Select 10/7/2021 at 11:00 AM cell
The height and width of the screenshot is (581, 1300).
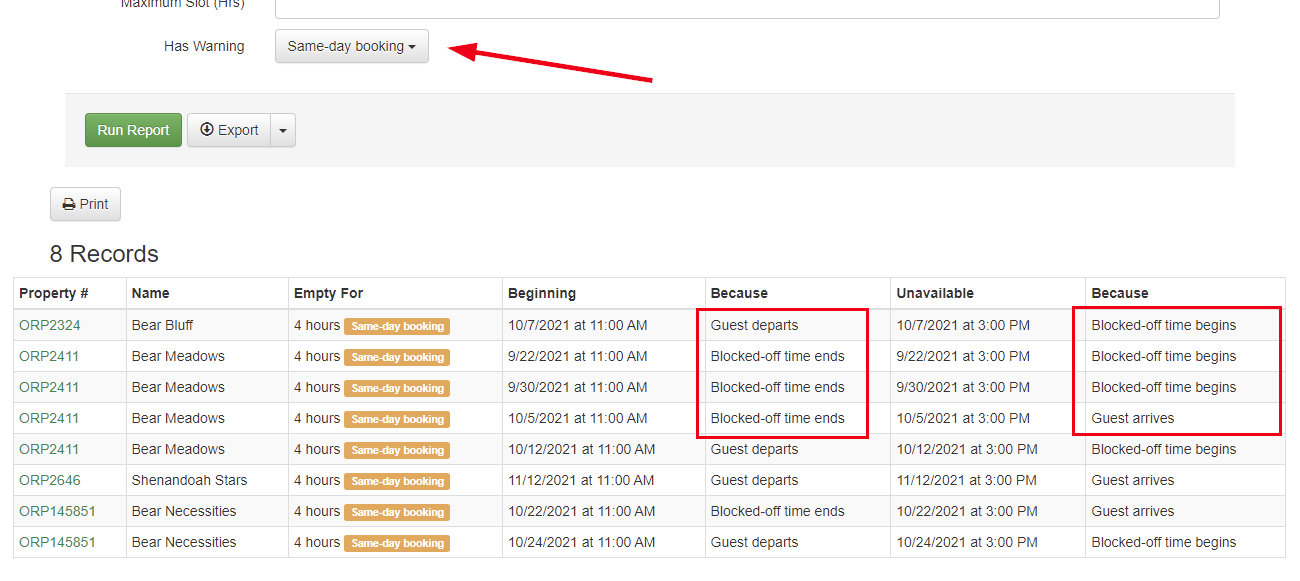click(x=604, y=325)
